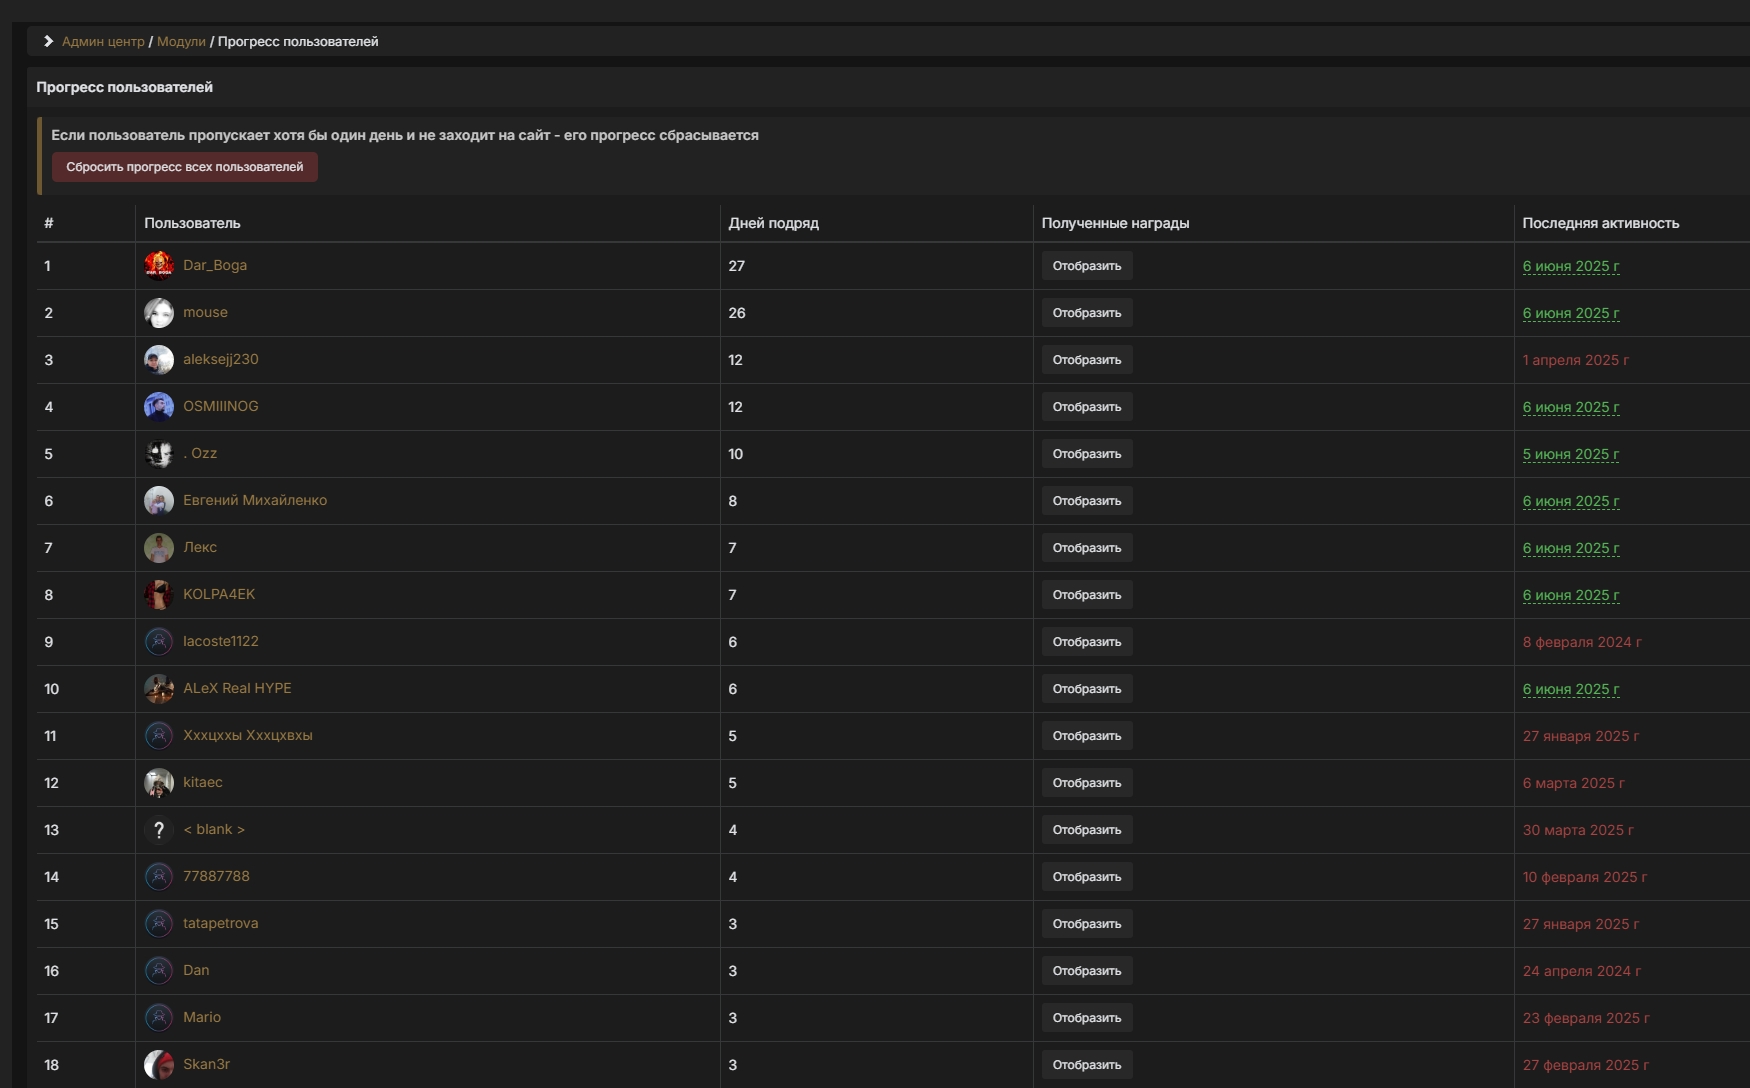Open kitaec username link

pos(203,783)
